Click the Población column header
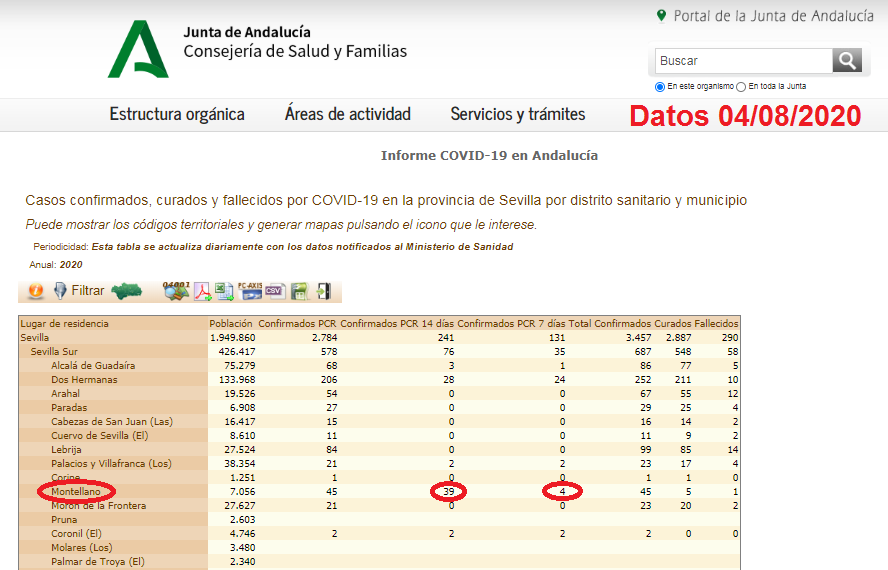This screenshot has width=888, height=570. click(x=231, y=324)
